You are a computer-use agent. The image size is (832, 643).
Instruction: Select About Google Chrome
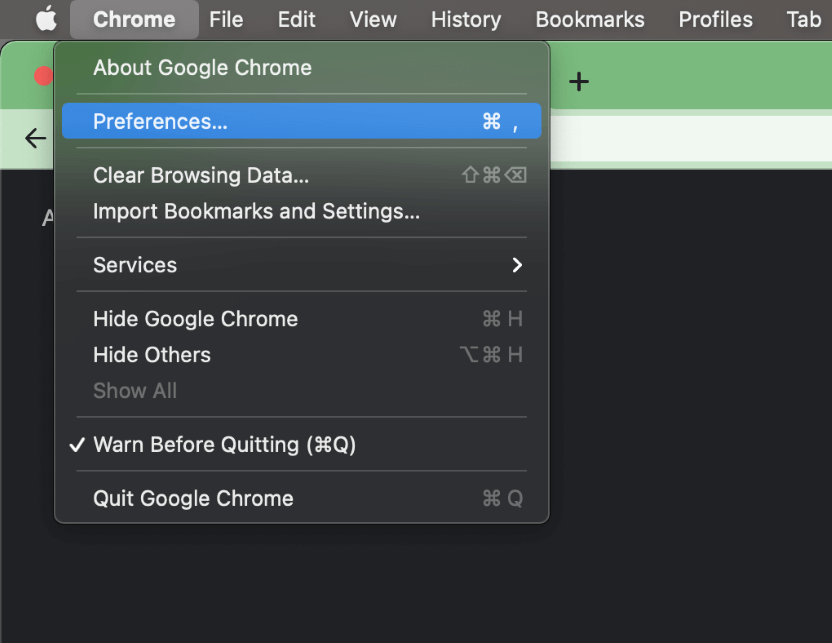coord(202,68)
